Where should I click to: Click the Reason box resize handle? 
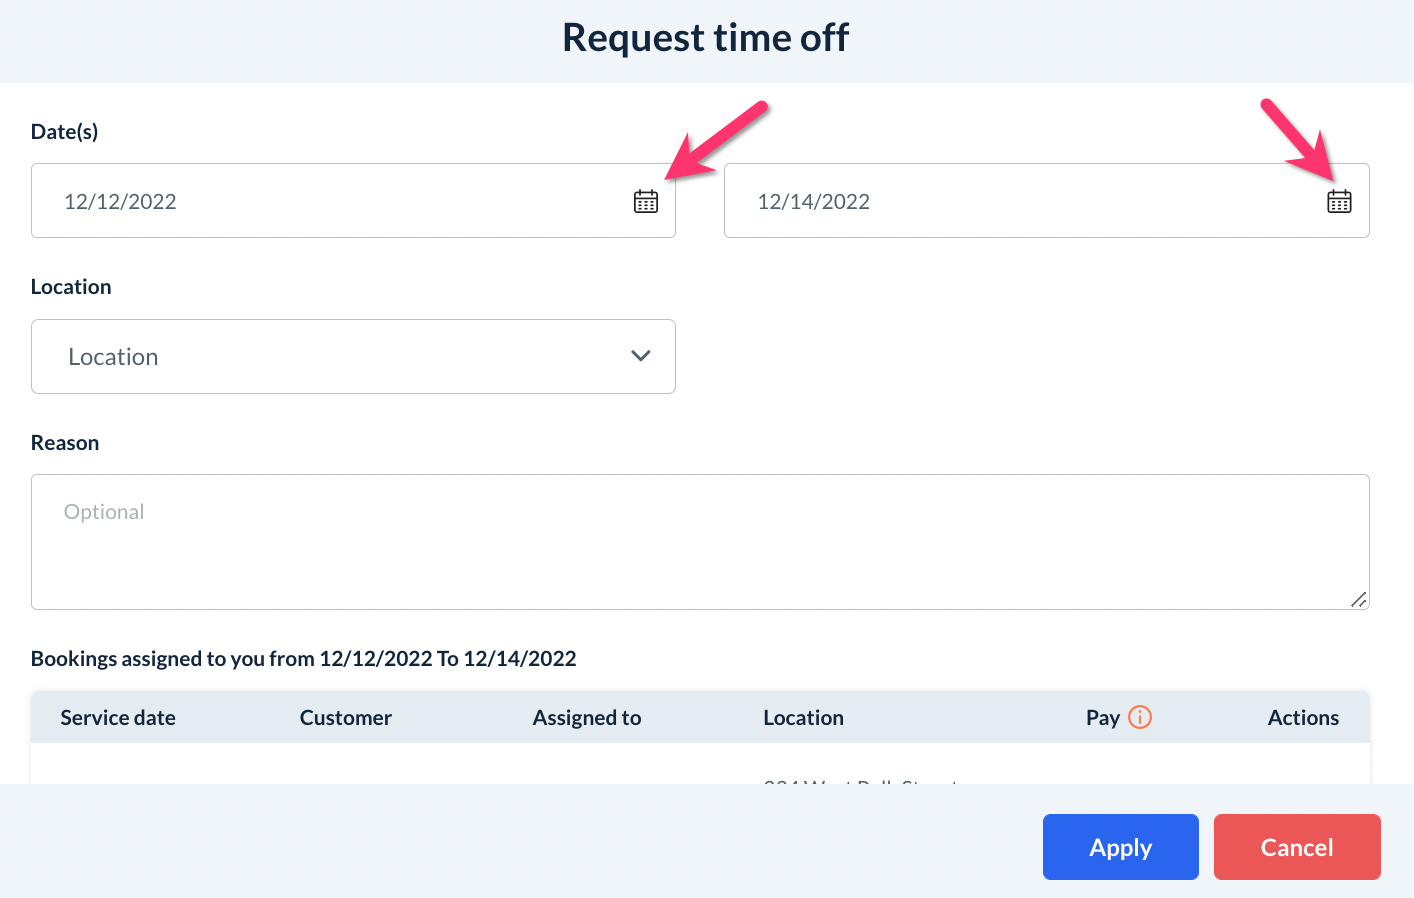point(1358,599)
